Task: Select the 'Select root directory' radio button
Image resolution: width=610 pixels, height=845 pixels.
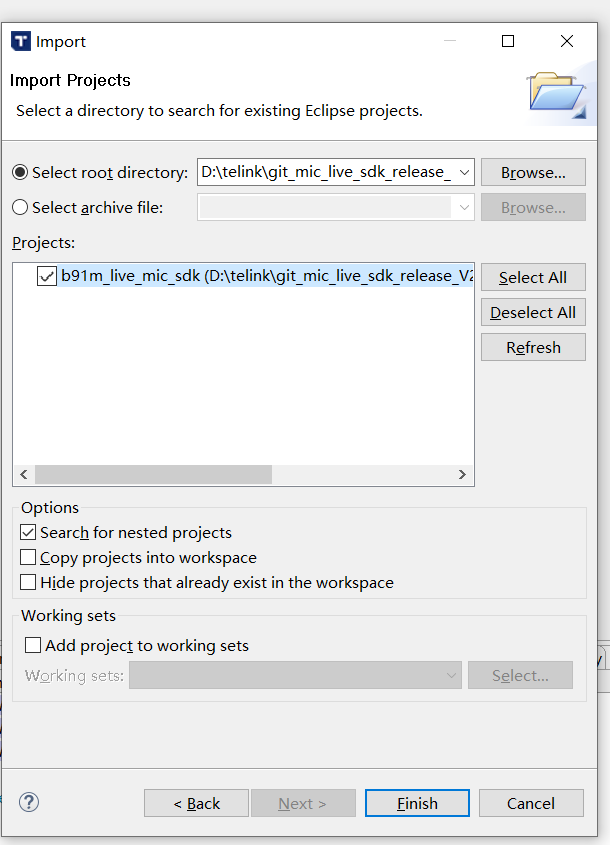Action: (x=21, y=171)
